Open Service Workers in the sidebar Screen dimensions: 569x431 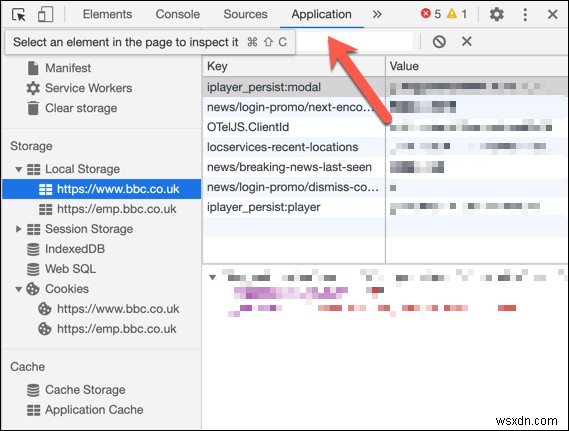[89, 88]
